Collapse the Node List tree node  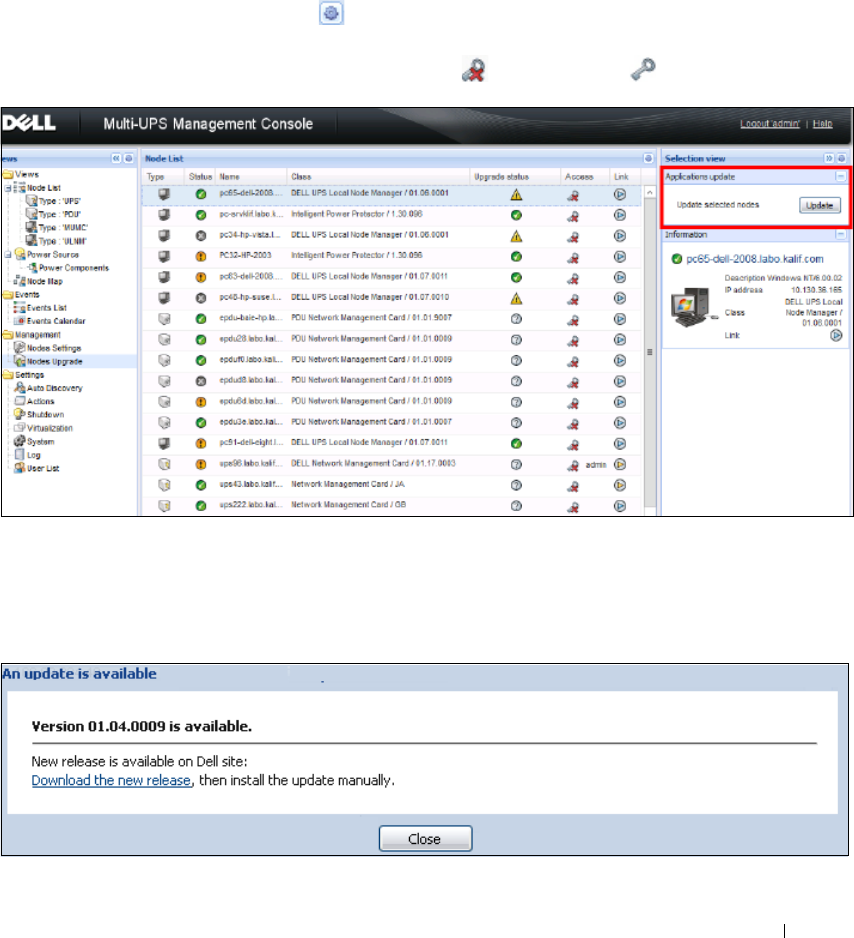pos(8,188)
